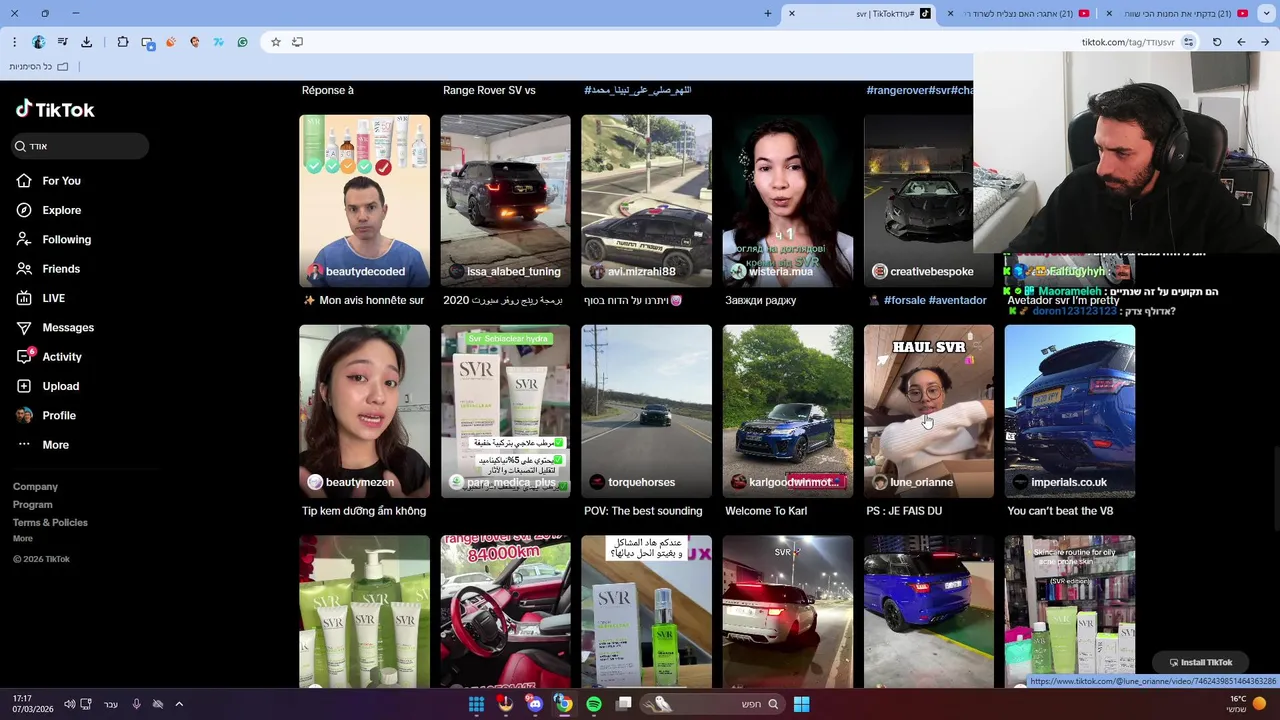Click the weather widget in the taskbar

click(1247, 704)
